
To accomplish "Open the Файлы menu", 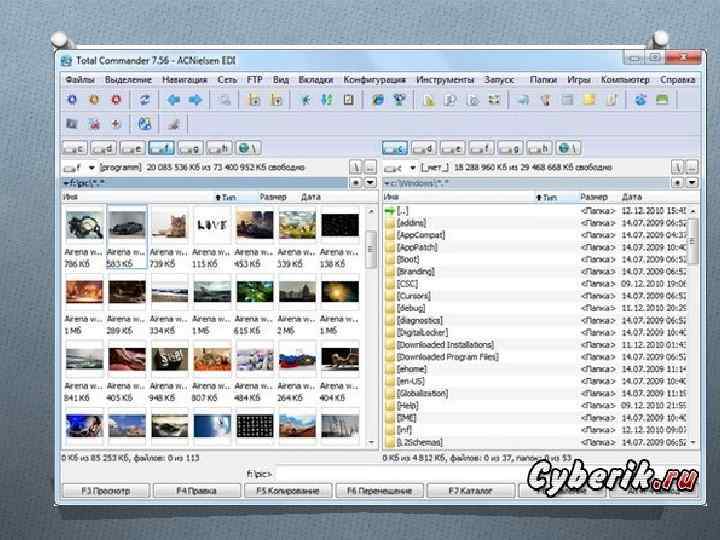I will click(80, 79).
